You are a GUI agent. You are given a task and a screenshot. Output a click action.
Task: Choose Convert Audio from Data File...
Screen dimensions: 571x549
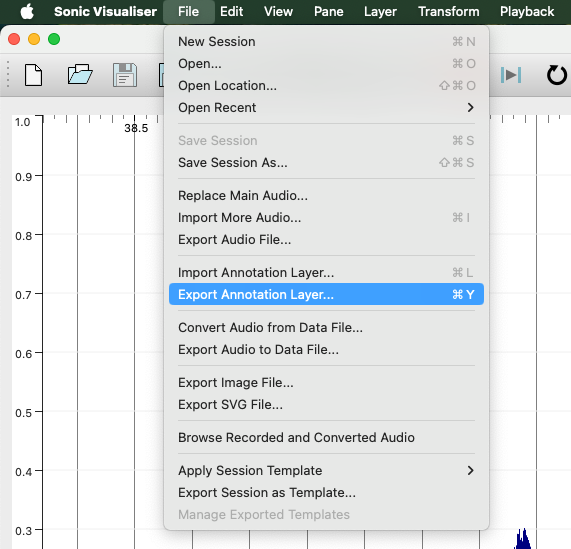(x=326, y=328)
